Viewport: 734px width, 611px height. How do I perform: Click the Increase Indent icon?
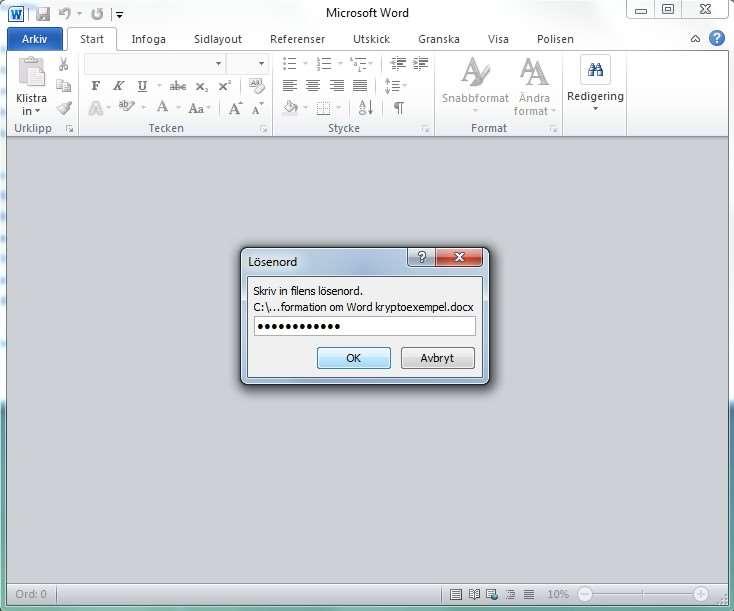pyautogui.click(x=420, y=63)
